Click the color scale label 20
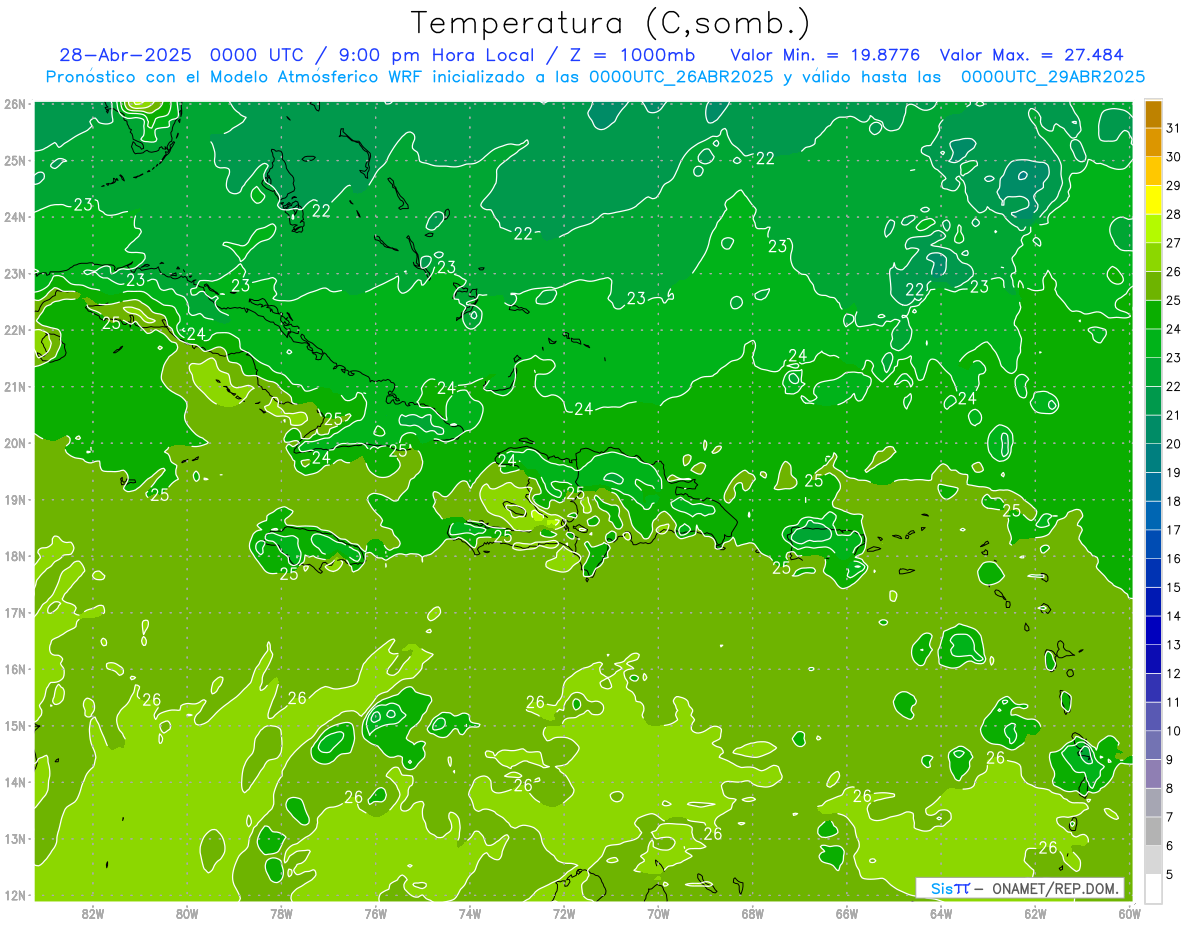 pos(1174,443)
